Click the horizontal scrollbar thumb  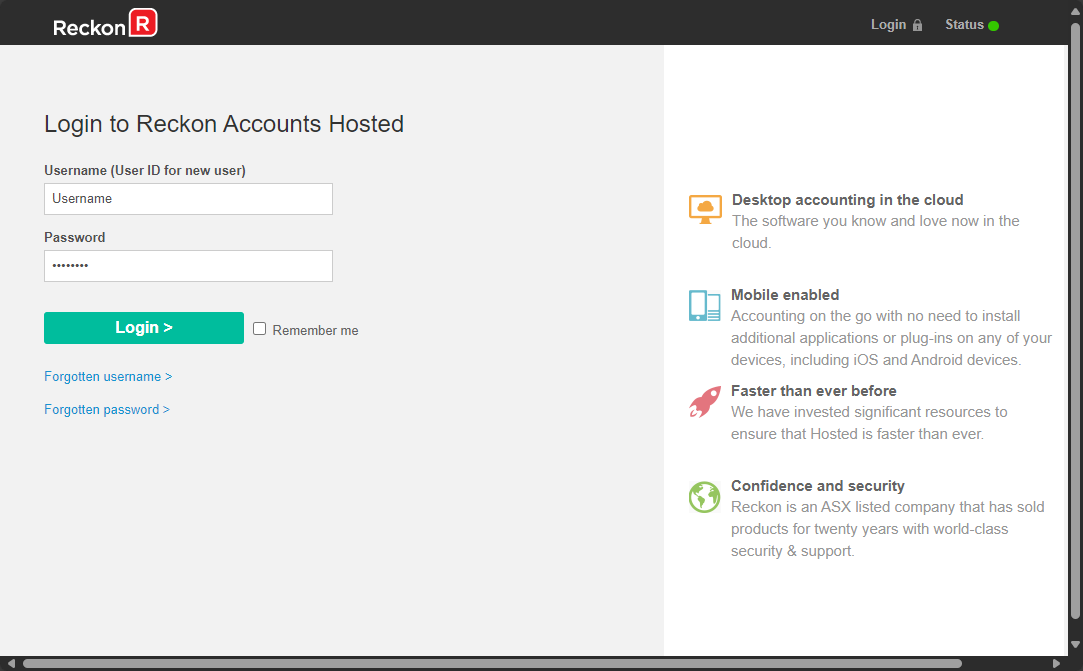pos(492,663)
